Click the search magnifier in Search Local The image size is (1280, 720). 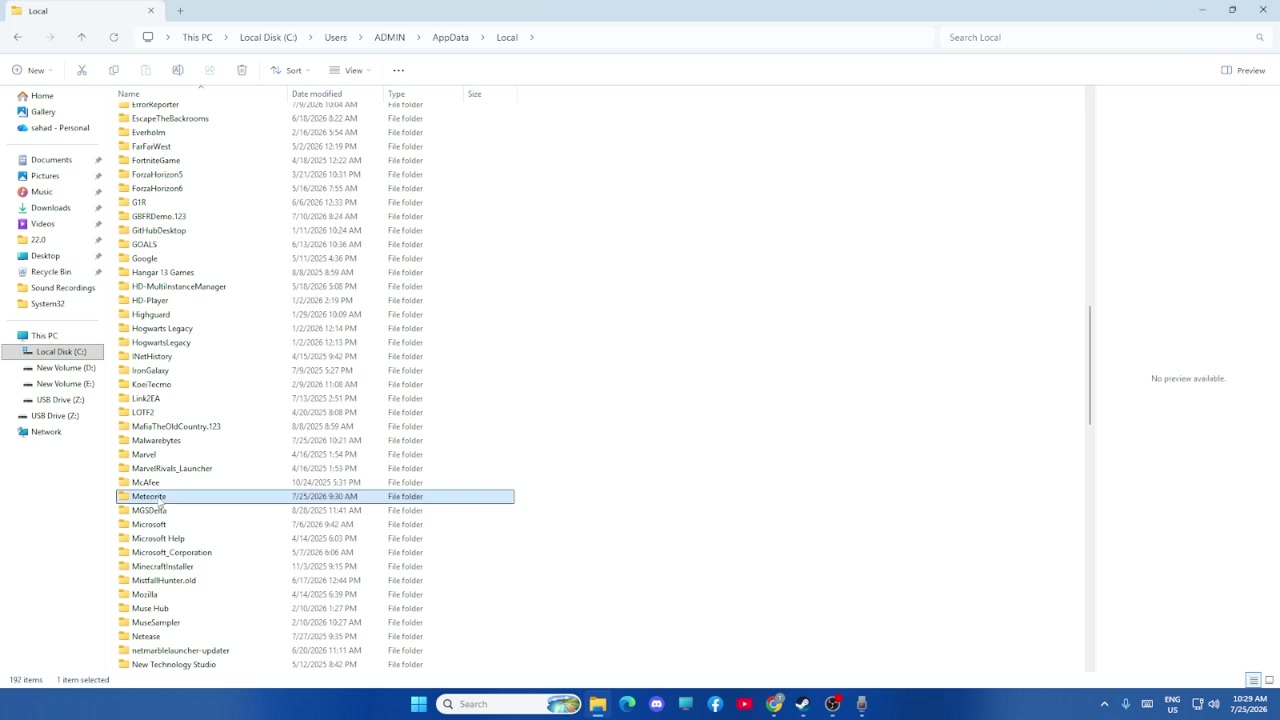pos(1260,37)
